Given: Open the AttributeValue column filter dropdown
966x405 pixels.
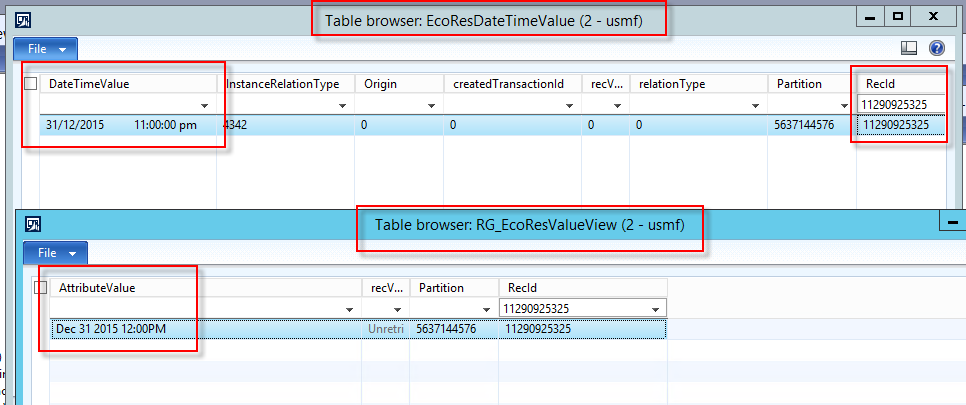Looking at the screenshot, I should (350, 309).
